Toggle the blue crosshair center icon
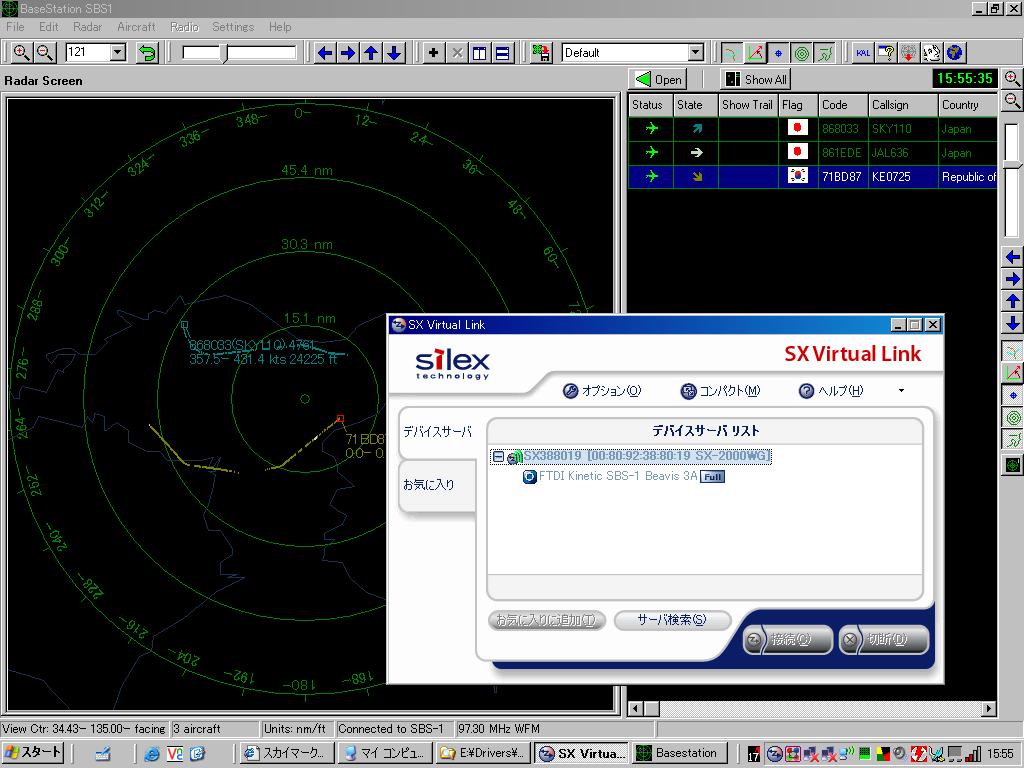This screenshot has width=1024, height=768. pos(778,53)
